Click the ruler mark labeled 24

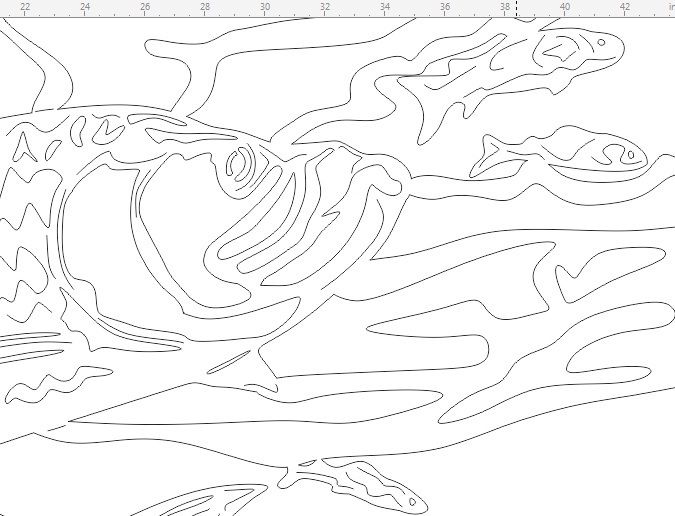85,7
